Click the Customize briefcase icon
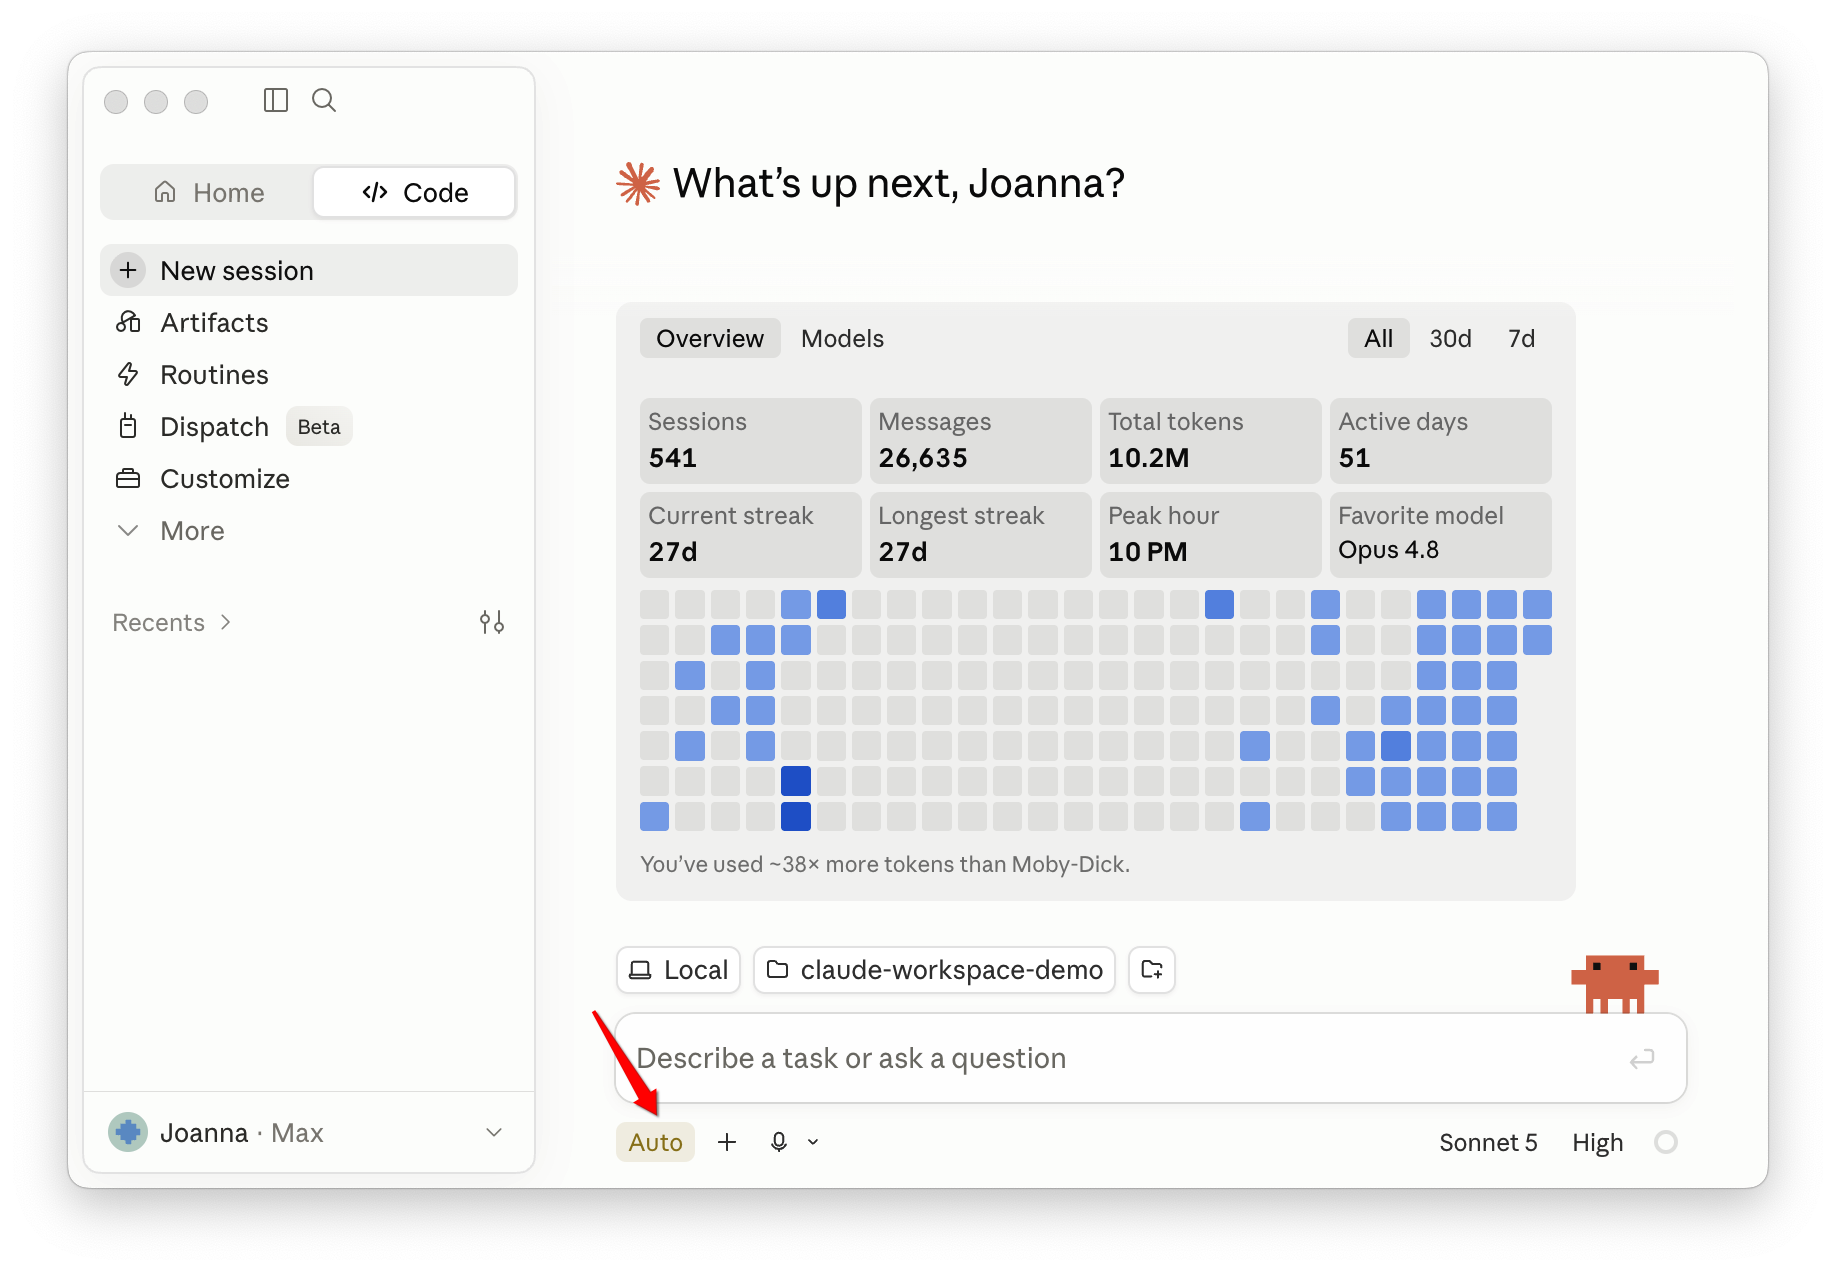 point(128,478)
